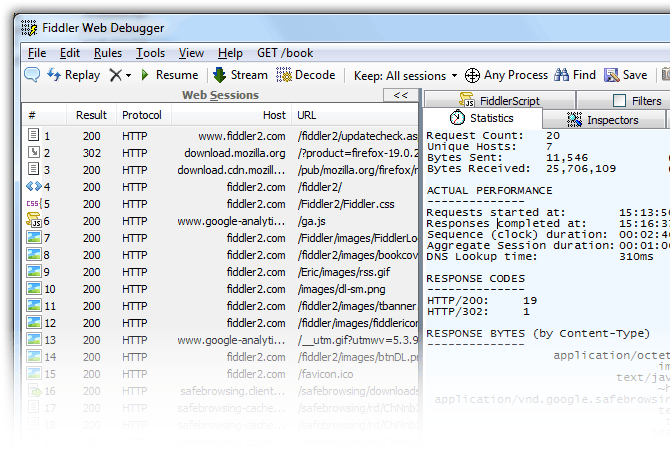Select session 6 JavaScript icon

coord(34,220)
